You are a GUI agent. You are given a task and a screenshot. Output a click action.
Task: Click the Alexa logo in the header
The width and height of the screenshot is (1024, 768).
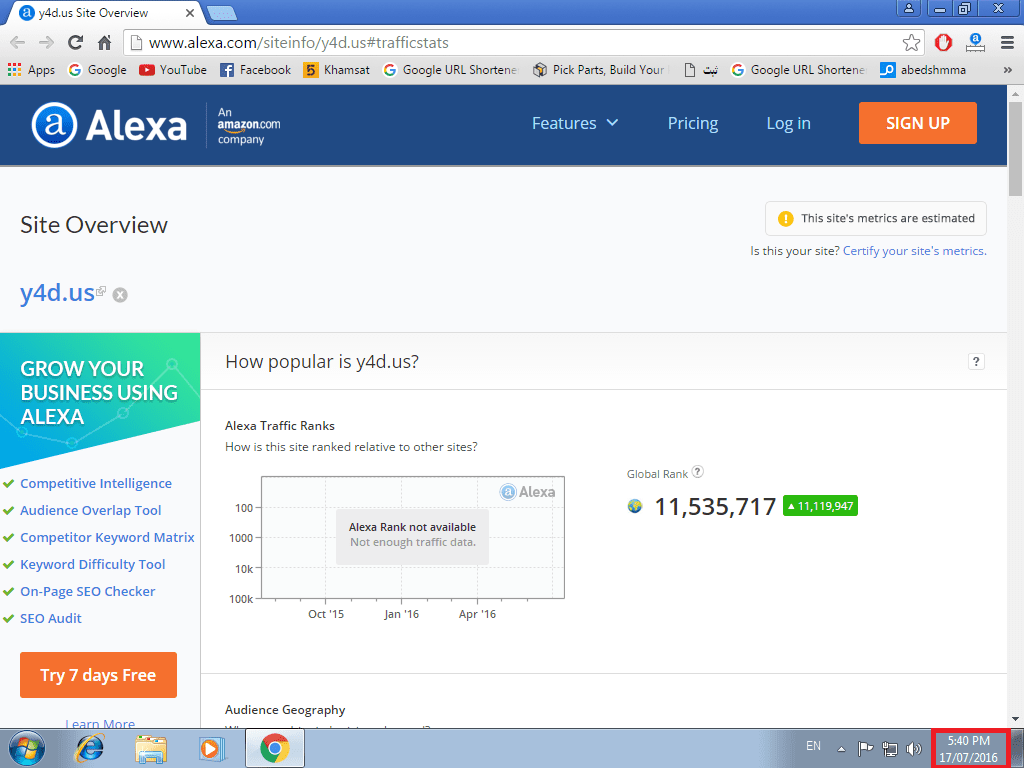tap(109, 125)
